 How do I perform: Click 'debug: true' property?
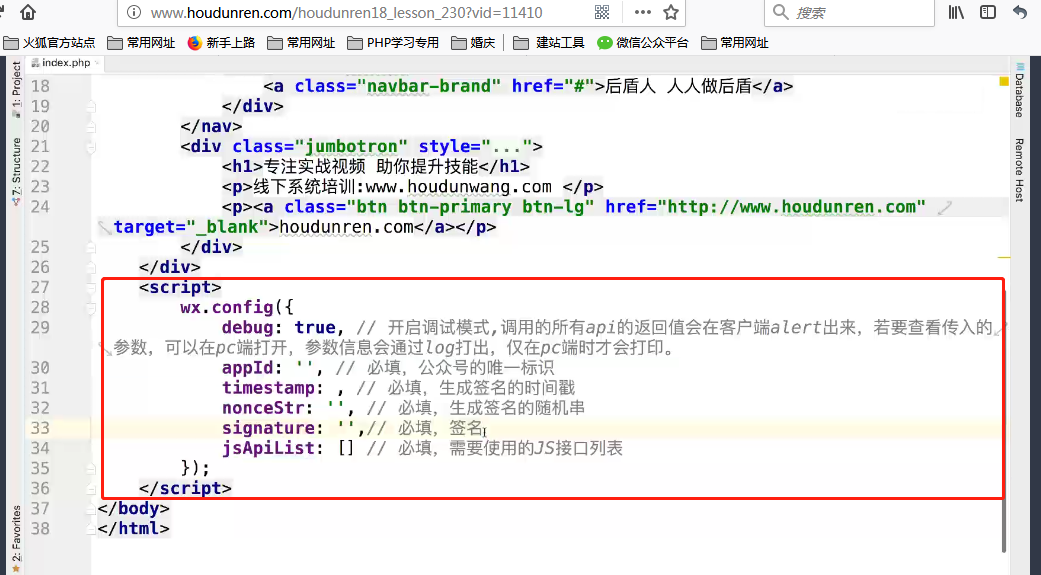point(278,328)
